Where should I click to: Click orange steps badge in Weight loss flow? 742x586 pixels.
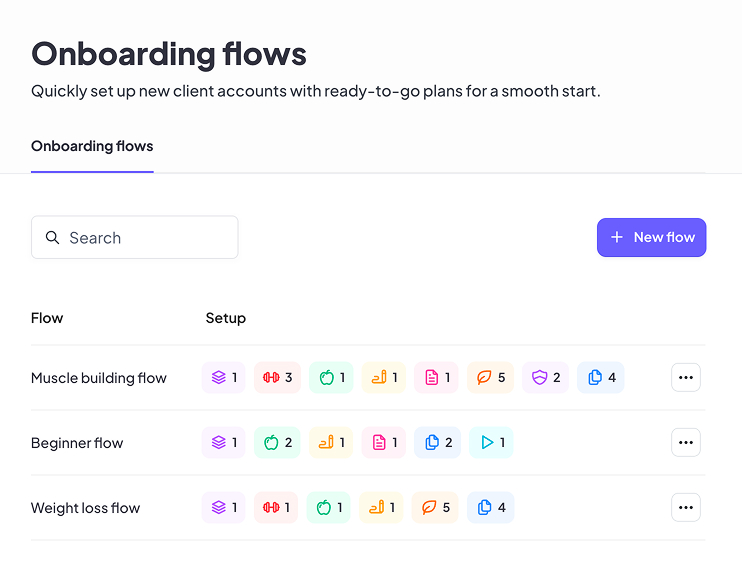tap(382, 508)
